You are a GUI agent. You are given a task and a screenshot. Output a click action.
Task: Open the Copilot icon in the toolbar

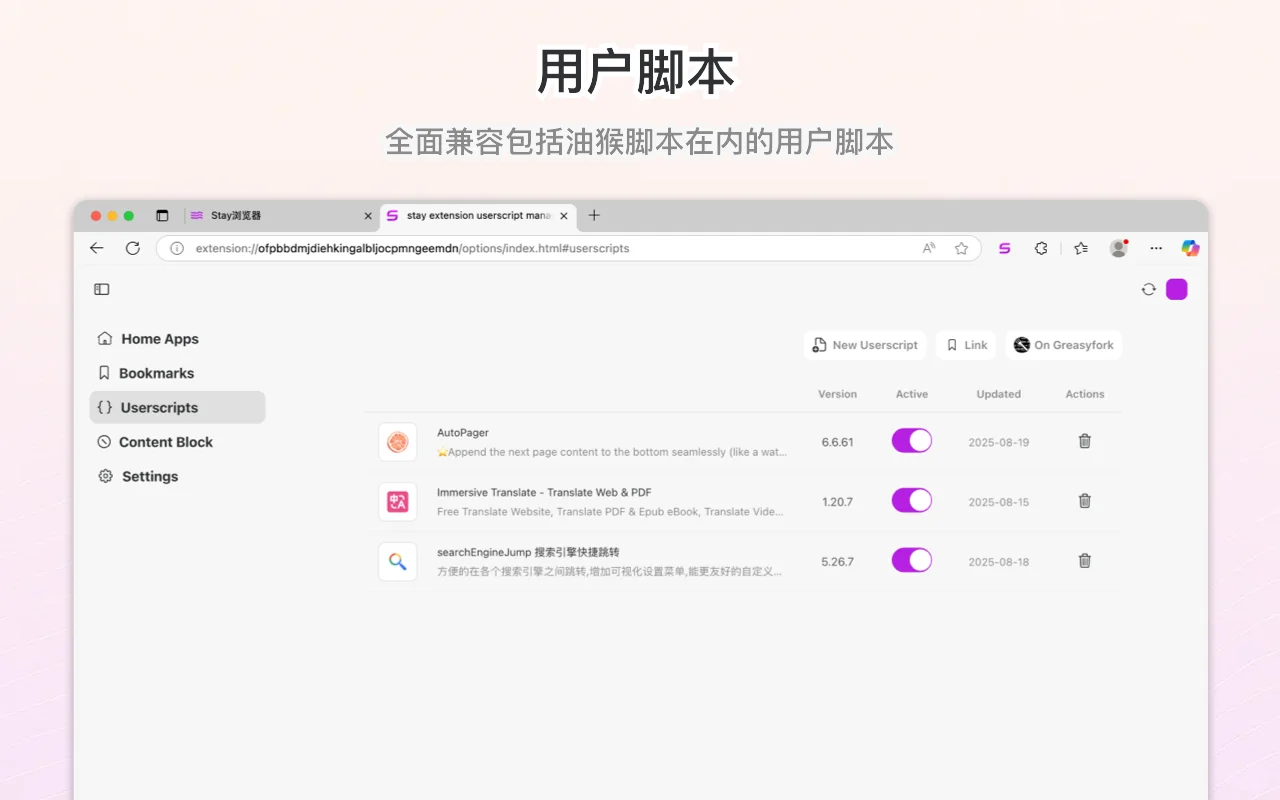pyautogui.click(x=1190, y=248)
